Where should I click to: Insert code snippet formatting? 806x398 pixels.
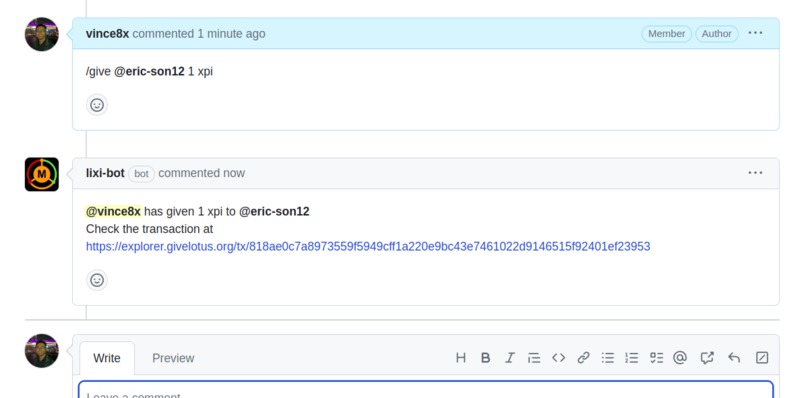click(559, 358)
